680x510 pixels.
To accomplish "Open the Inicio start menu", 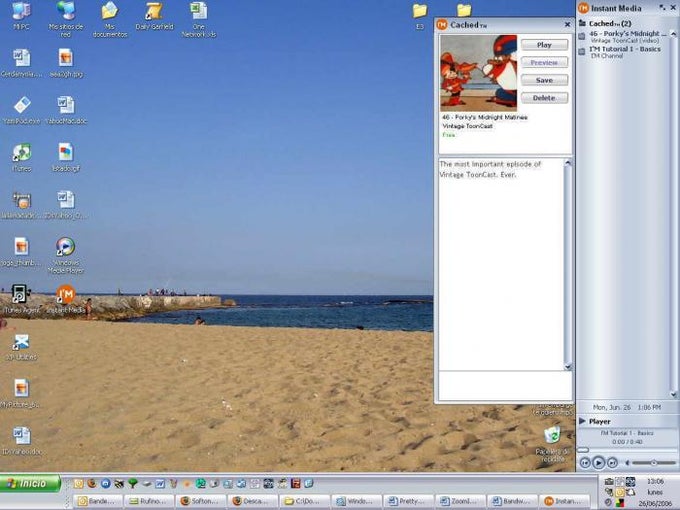I will (30, 483).
